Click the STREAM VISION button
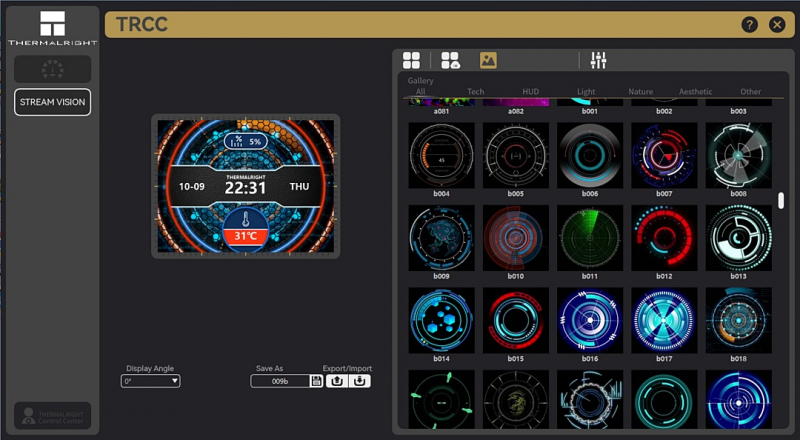The image size is (800, 440). tap(52, 102)
